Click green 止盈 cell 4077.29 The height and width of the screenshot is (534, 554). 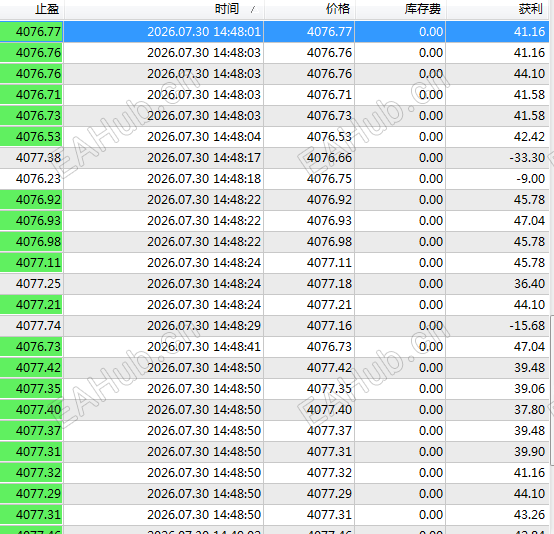[x=31, y=493]
